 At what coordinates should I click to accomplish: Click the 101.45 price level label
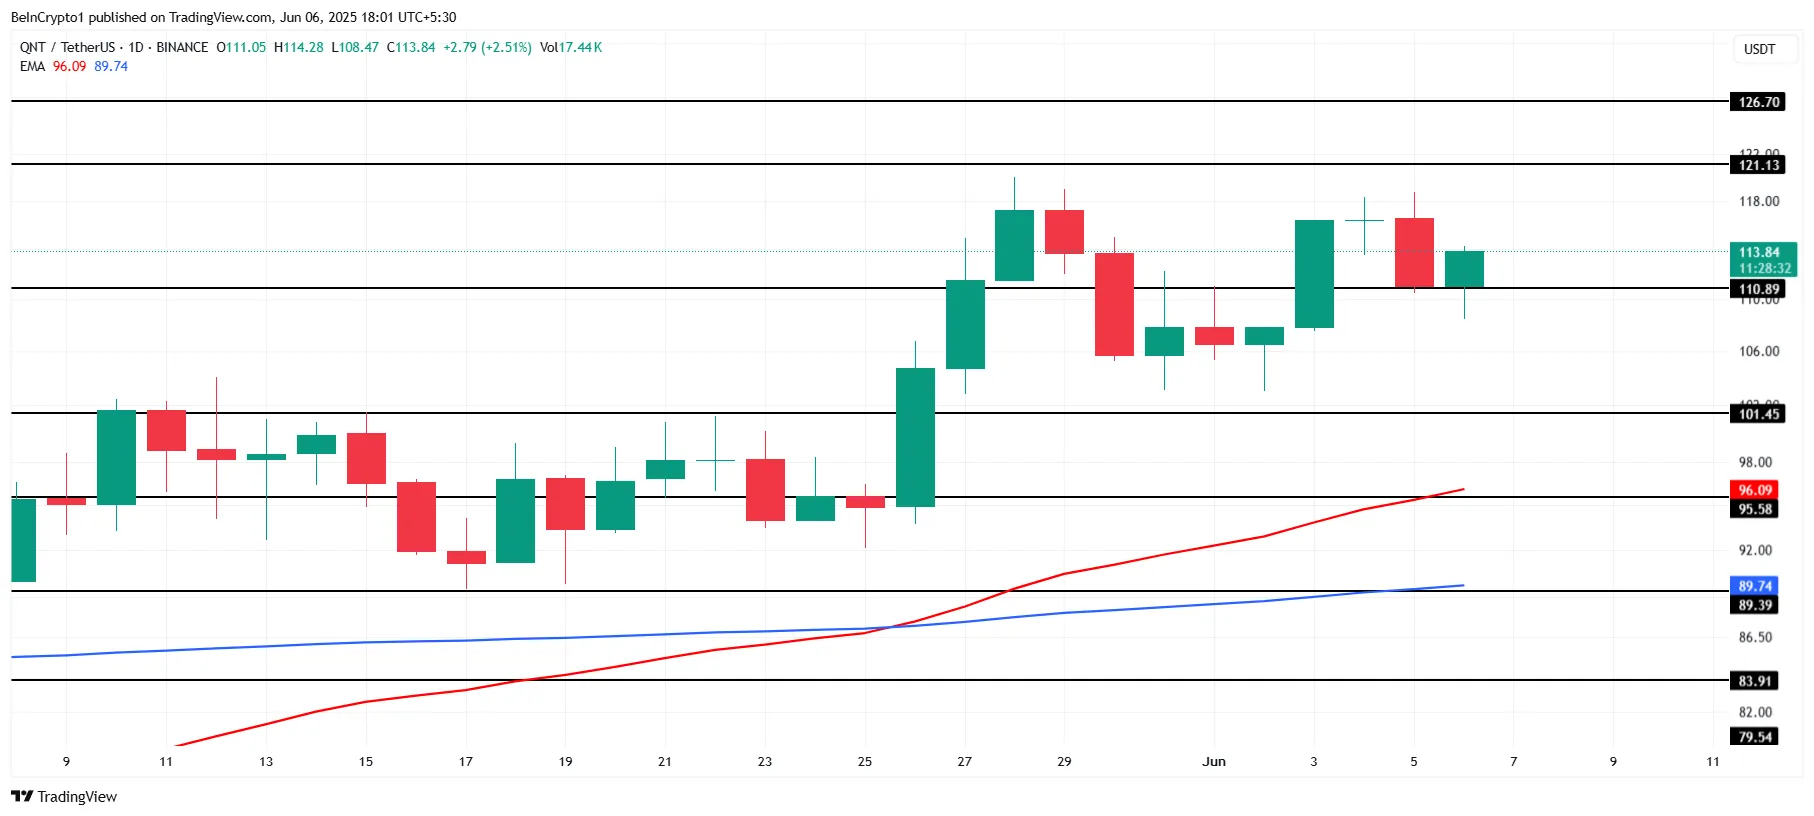point(1758,414)
